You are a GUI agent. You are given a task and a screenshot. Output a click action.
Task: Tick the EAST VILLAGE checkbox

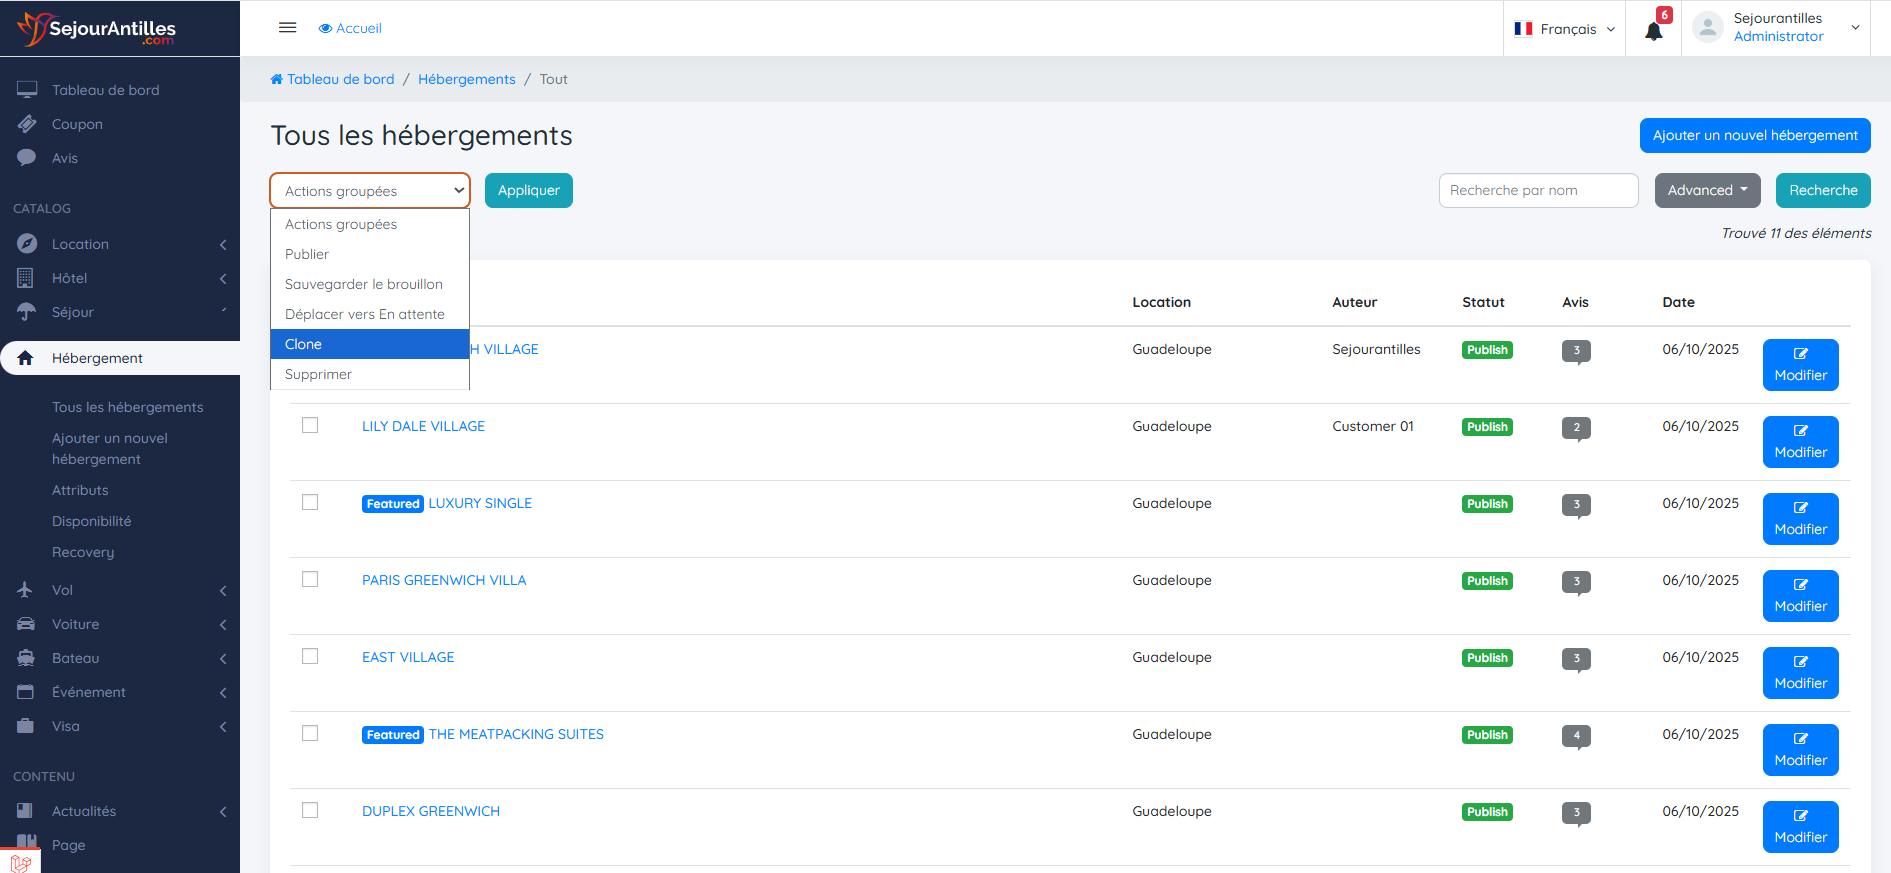tap(310, 657)
